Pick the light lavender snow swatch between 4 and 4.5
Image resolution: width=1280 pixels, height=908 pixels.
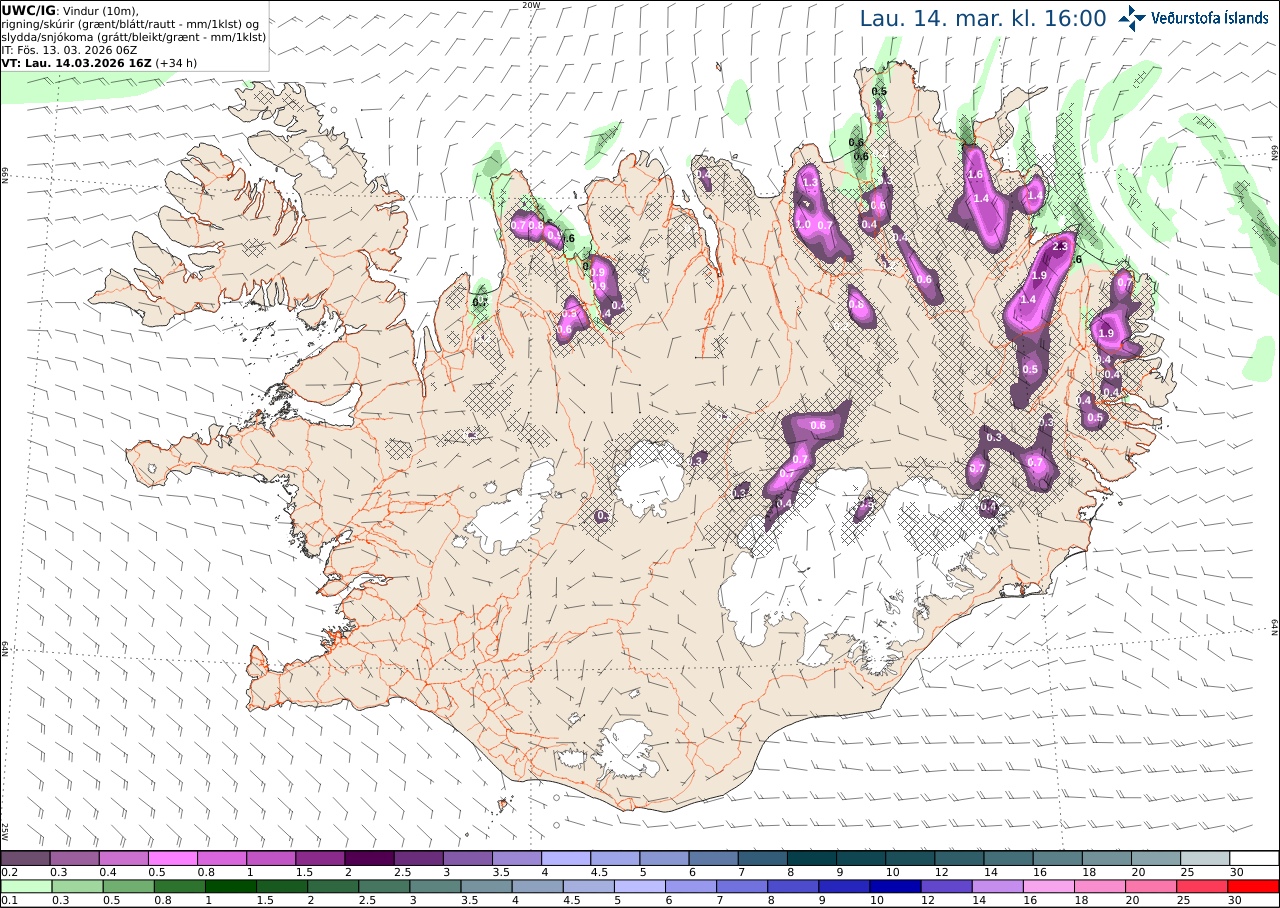[566, 858]
